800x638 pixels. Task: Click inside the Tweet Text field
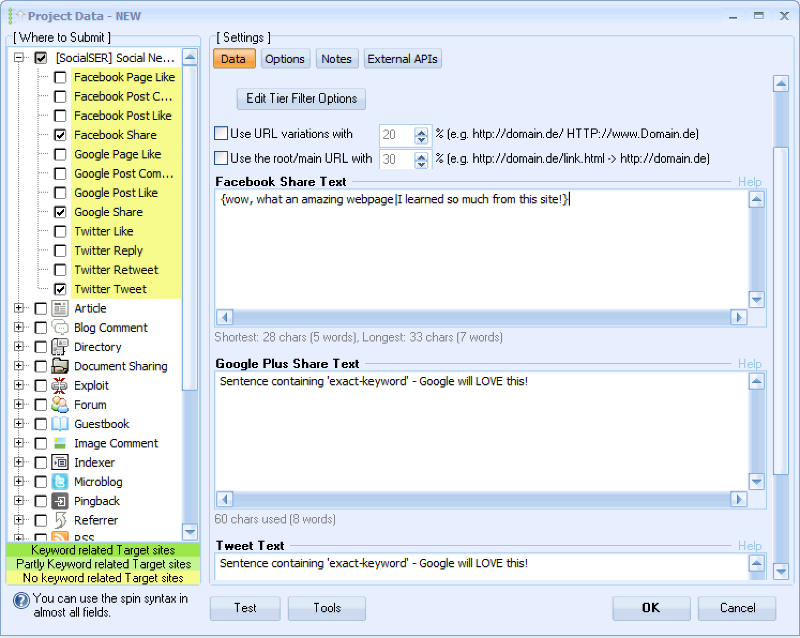pos(482,567)
